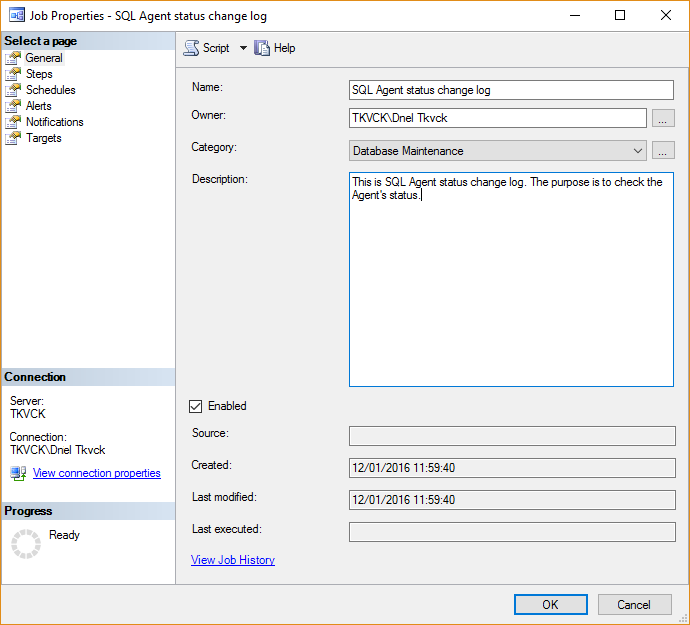Click the Category browse ellipsis button
The height and width of the screenshot is (625, 690).
tap(663, 151)
